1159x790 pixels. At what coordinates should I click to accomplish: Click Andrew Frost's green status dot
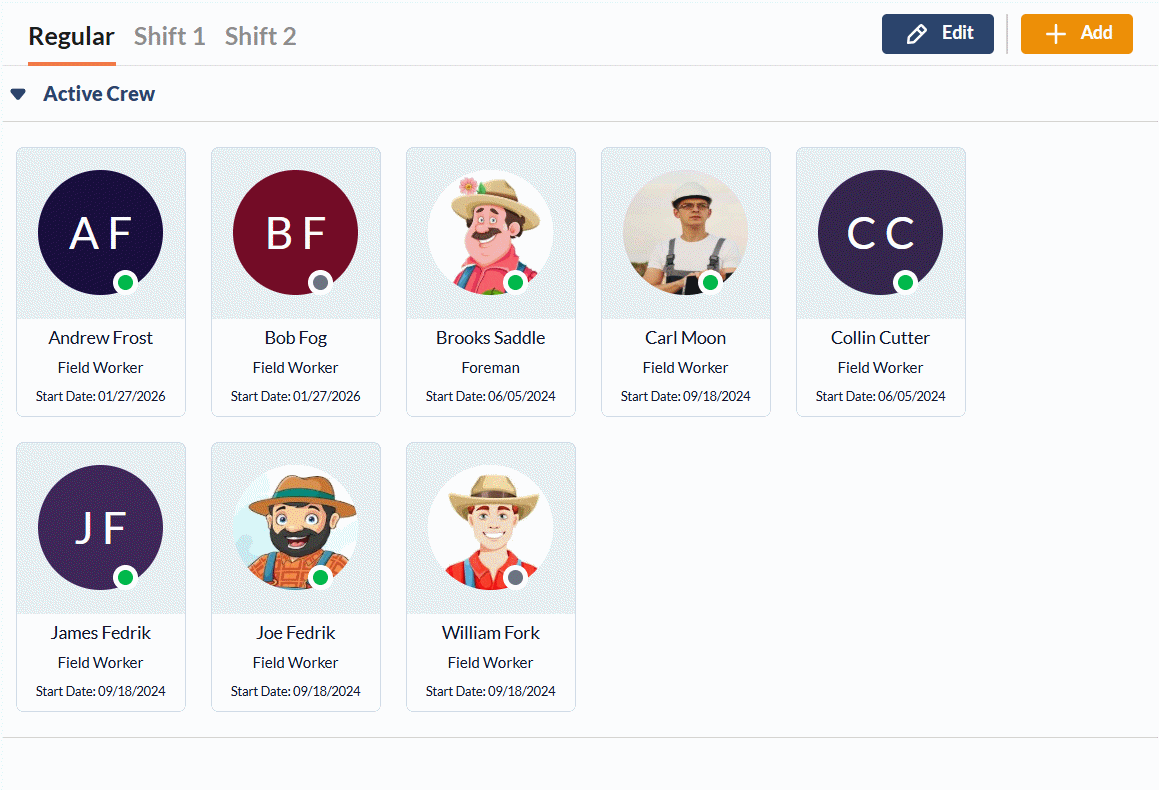coord(125,282)
